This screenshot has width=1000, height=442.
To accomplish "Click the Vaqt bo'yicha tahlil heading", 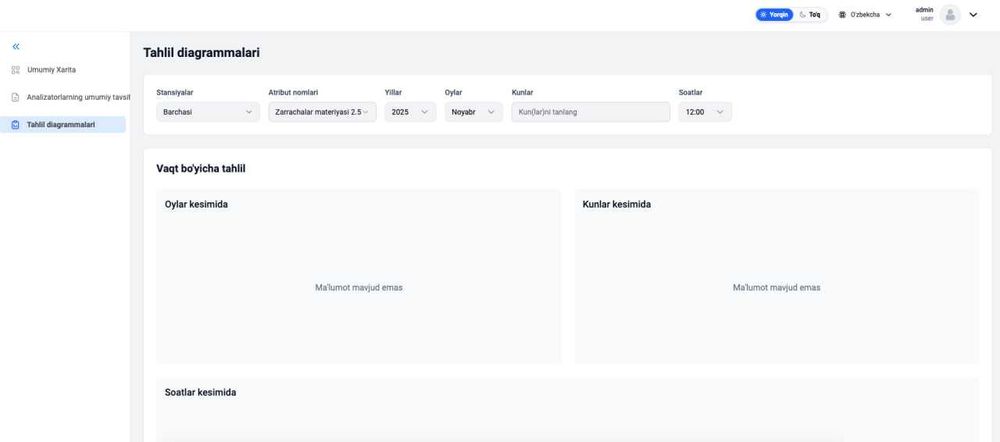I will (x=201, y=169).
